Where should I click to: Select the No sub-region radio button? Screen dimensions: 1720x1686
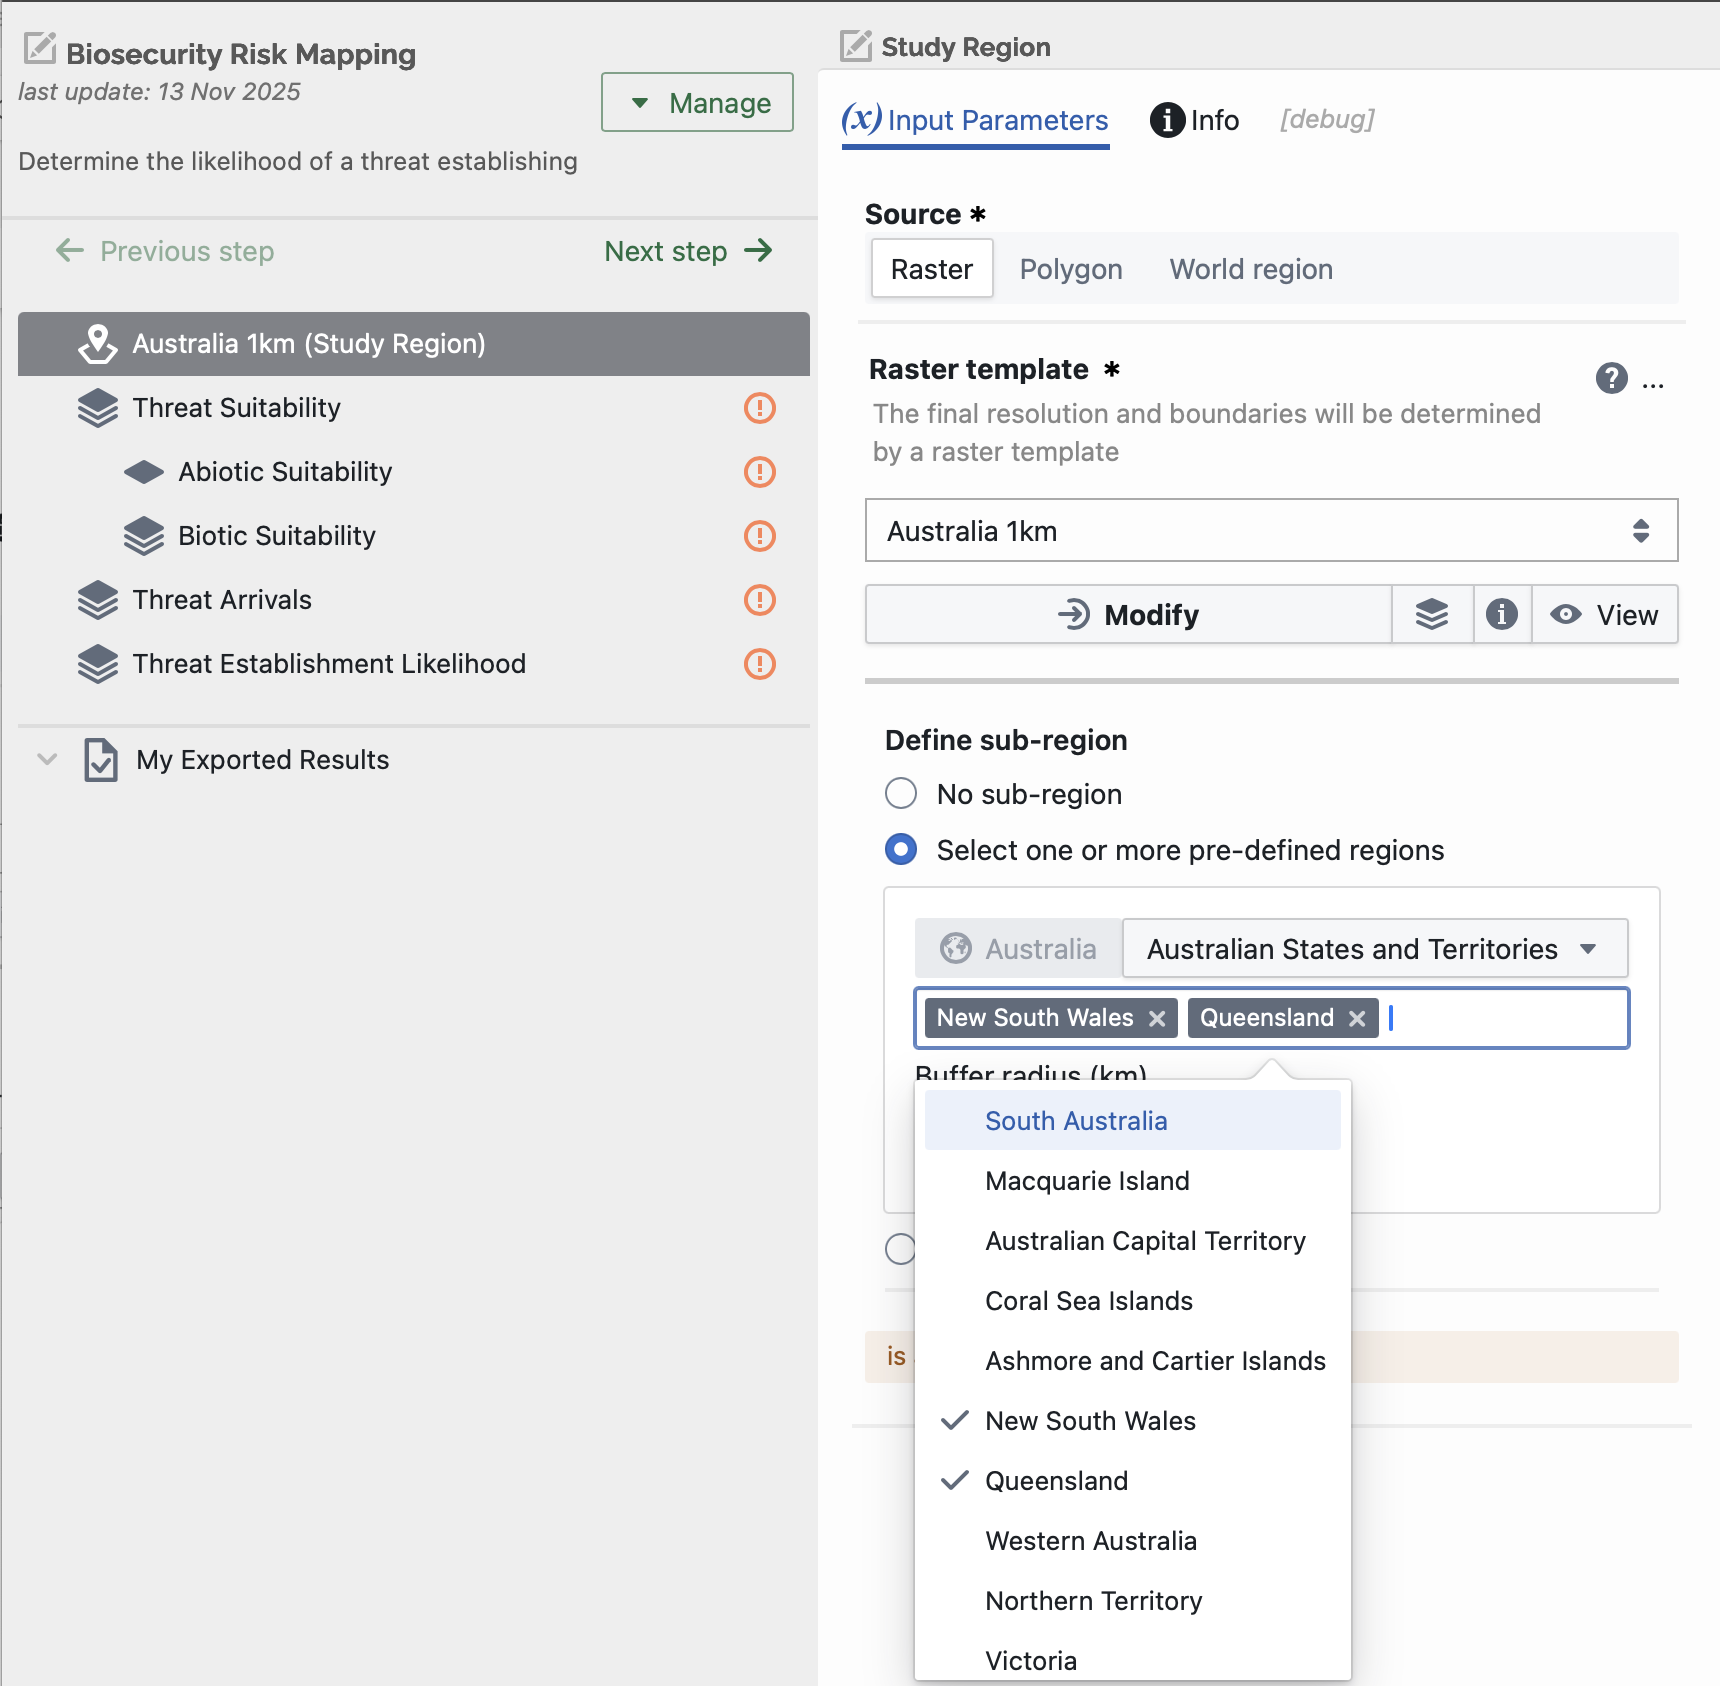pos(901,794)
